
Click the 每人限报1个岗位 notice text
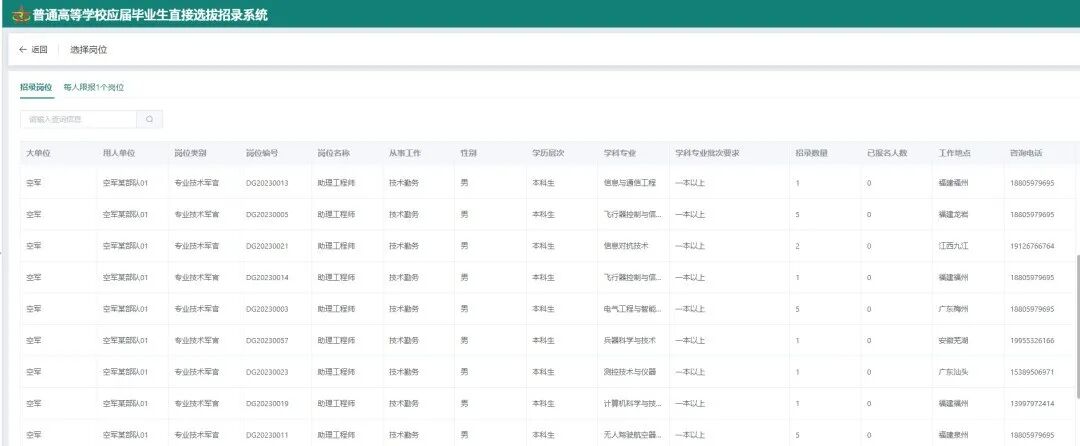[x=94, y=87]
